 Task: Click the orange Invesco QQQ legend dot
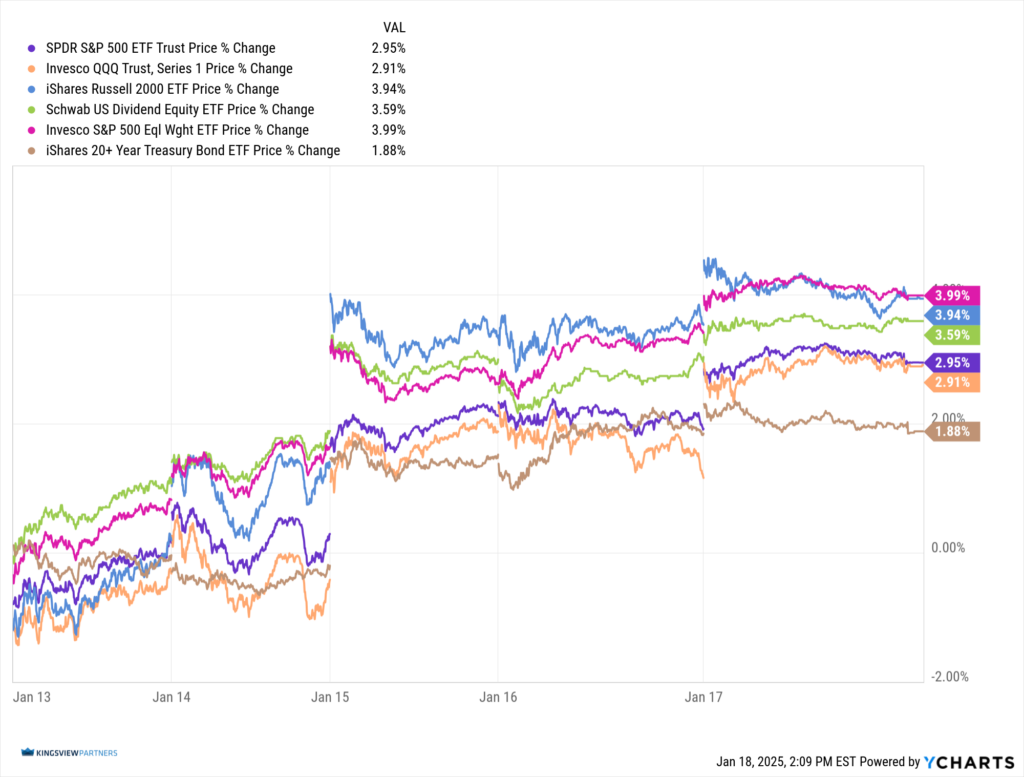32,69
